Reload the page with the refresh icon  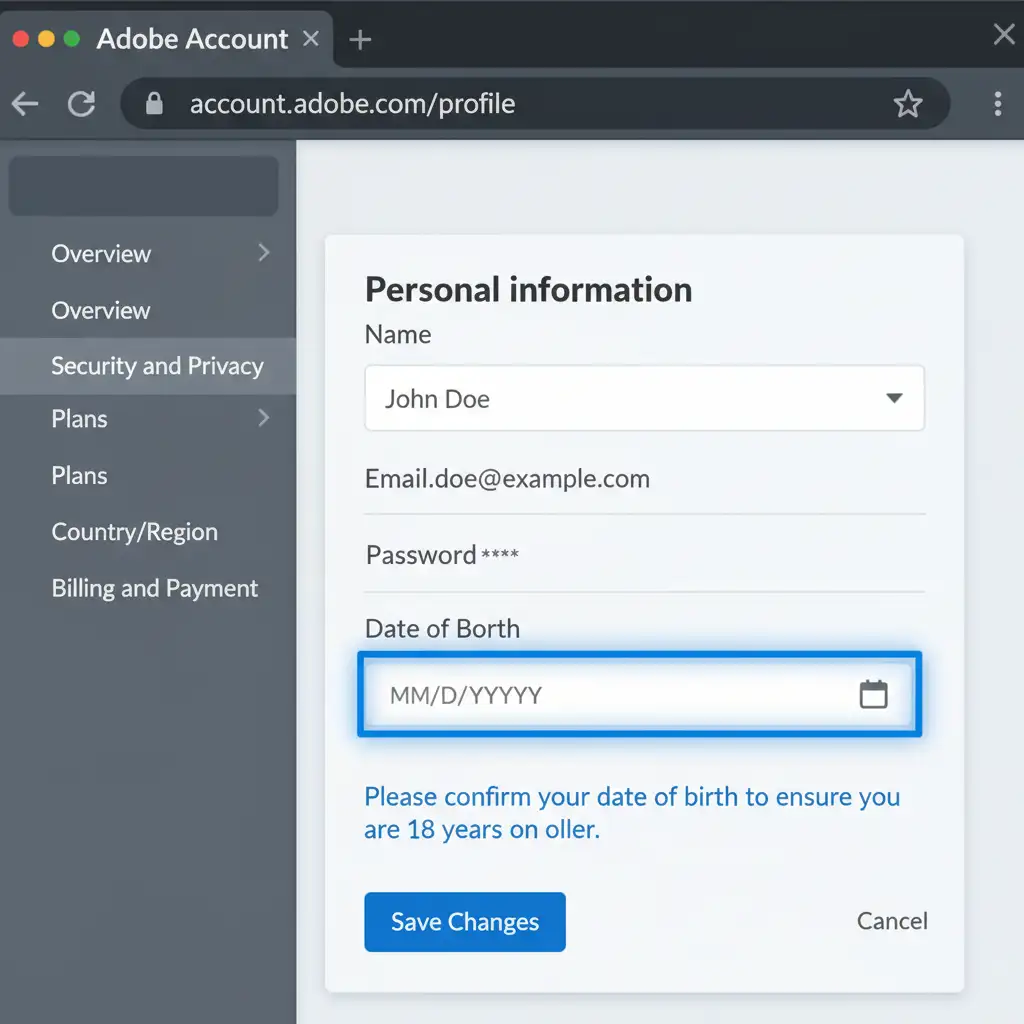[x=81, y=103]
